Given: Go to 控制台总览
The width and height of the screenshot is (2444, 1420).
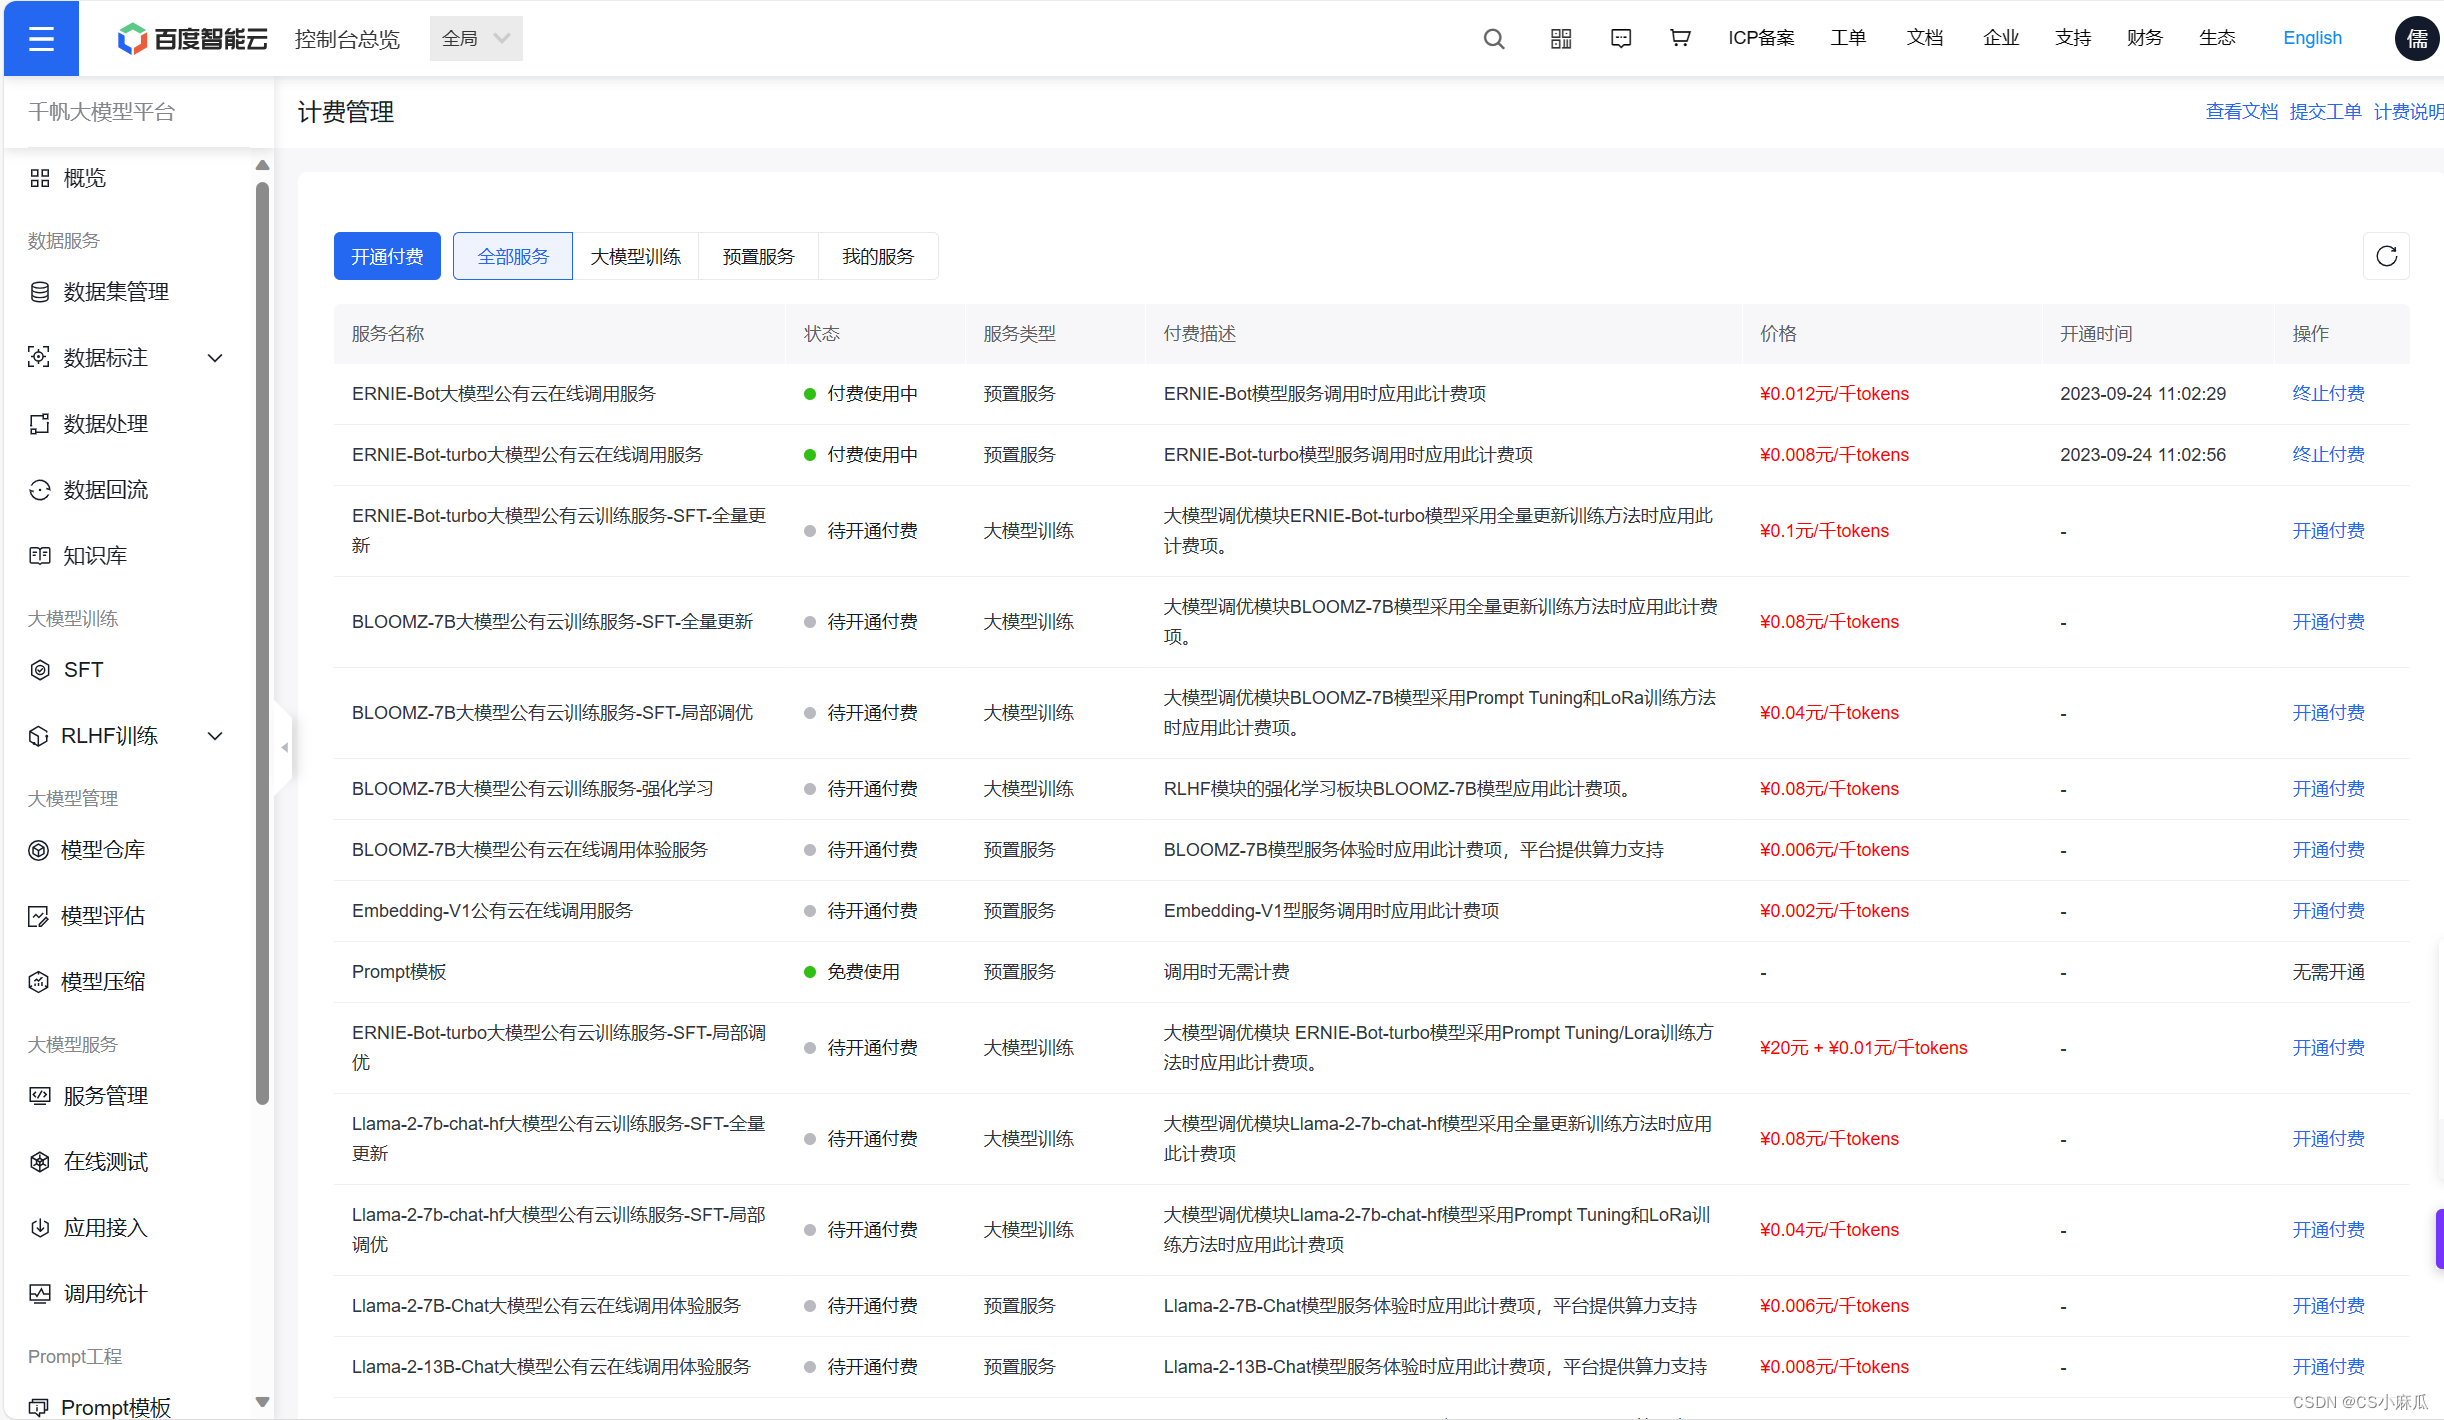Looking at the screenshot, I should (347, 38).
